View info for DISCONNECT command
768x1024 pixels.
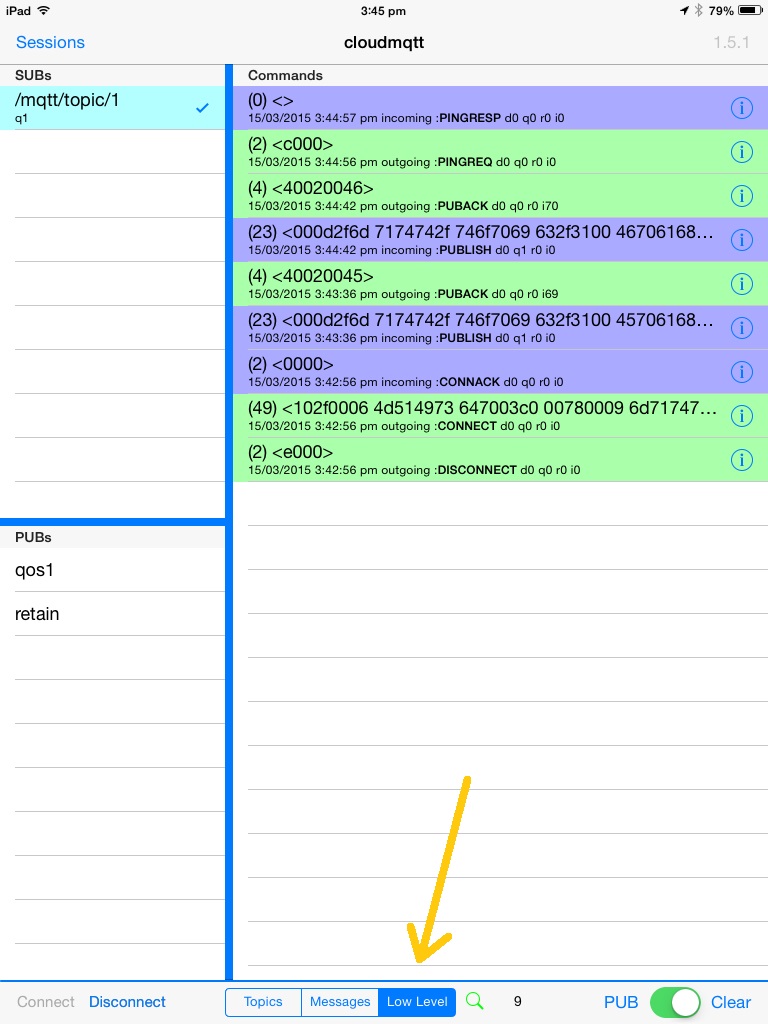click(741, 460)
